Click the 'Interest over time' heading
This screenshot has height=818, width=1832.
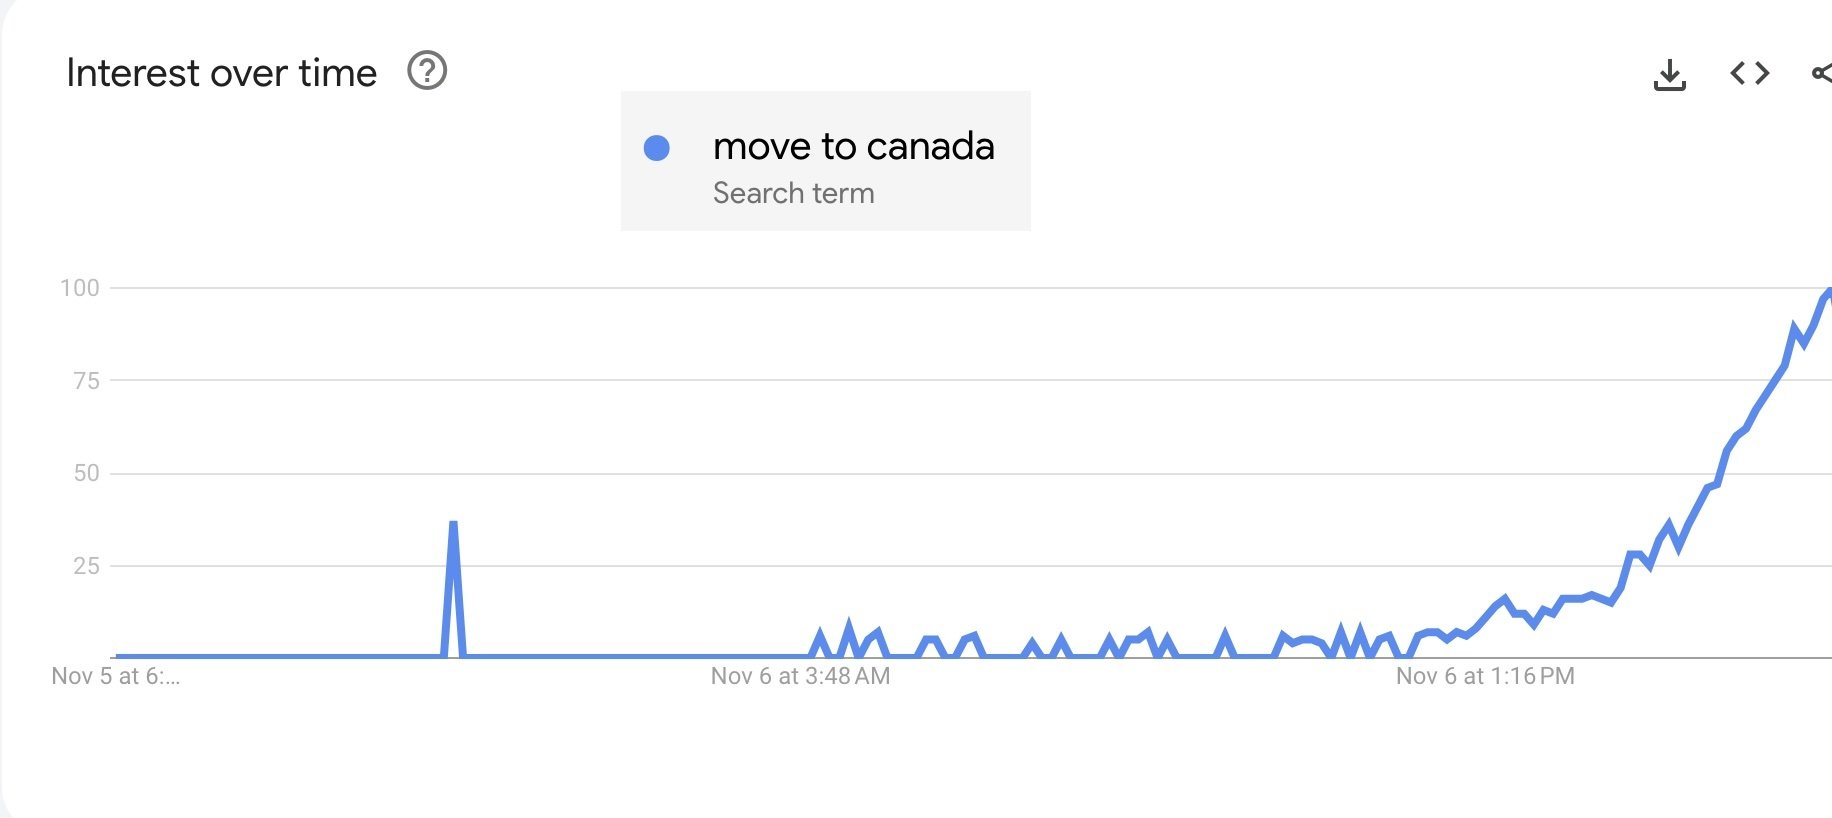pyautogui.click(x=221, y=73)
